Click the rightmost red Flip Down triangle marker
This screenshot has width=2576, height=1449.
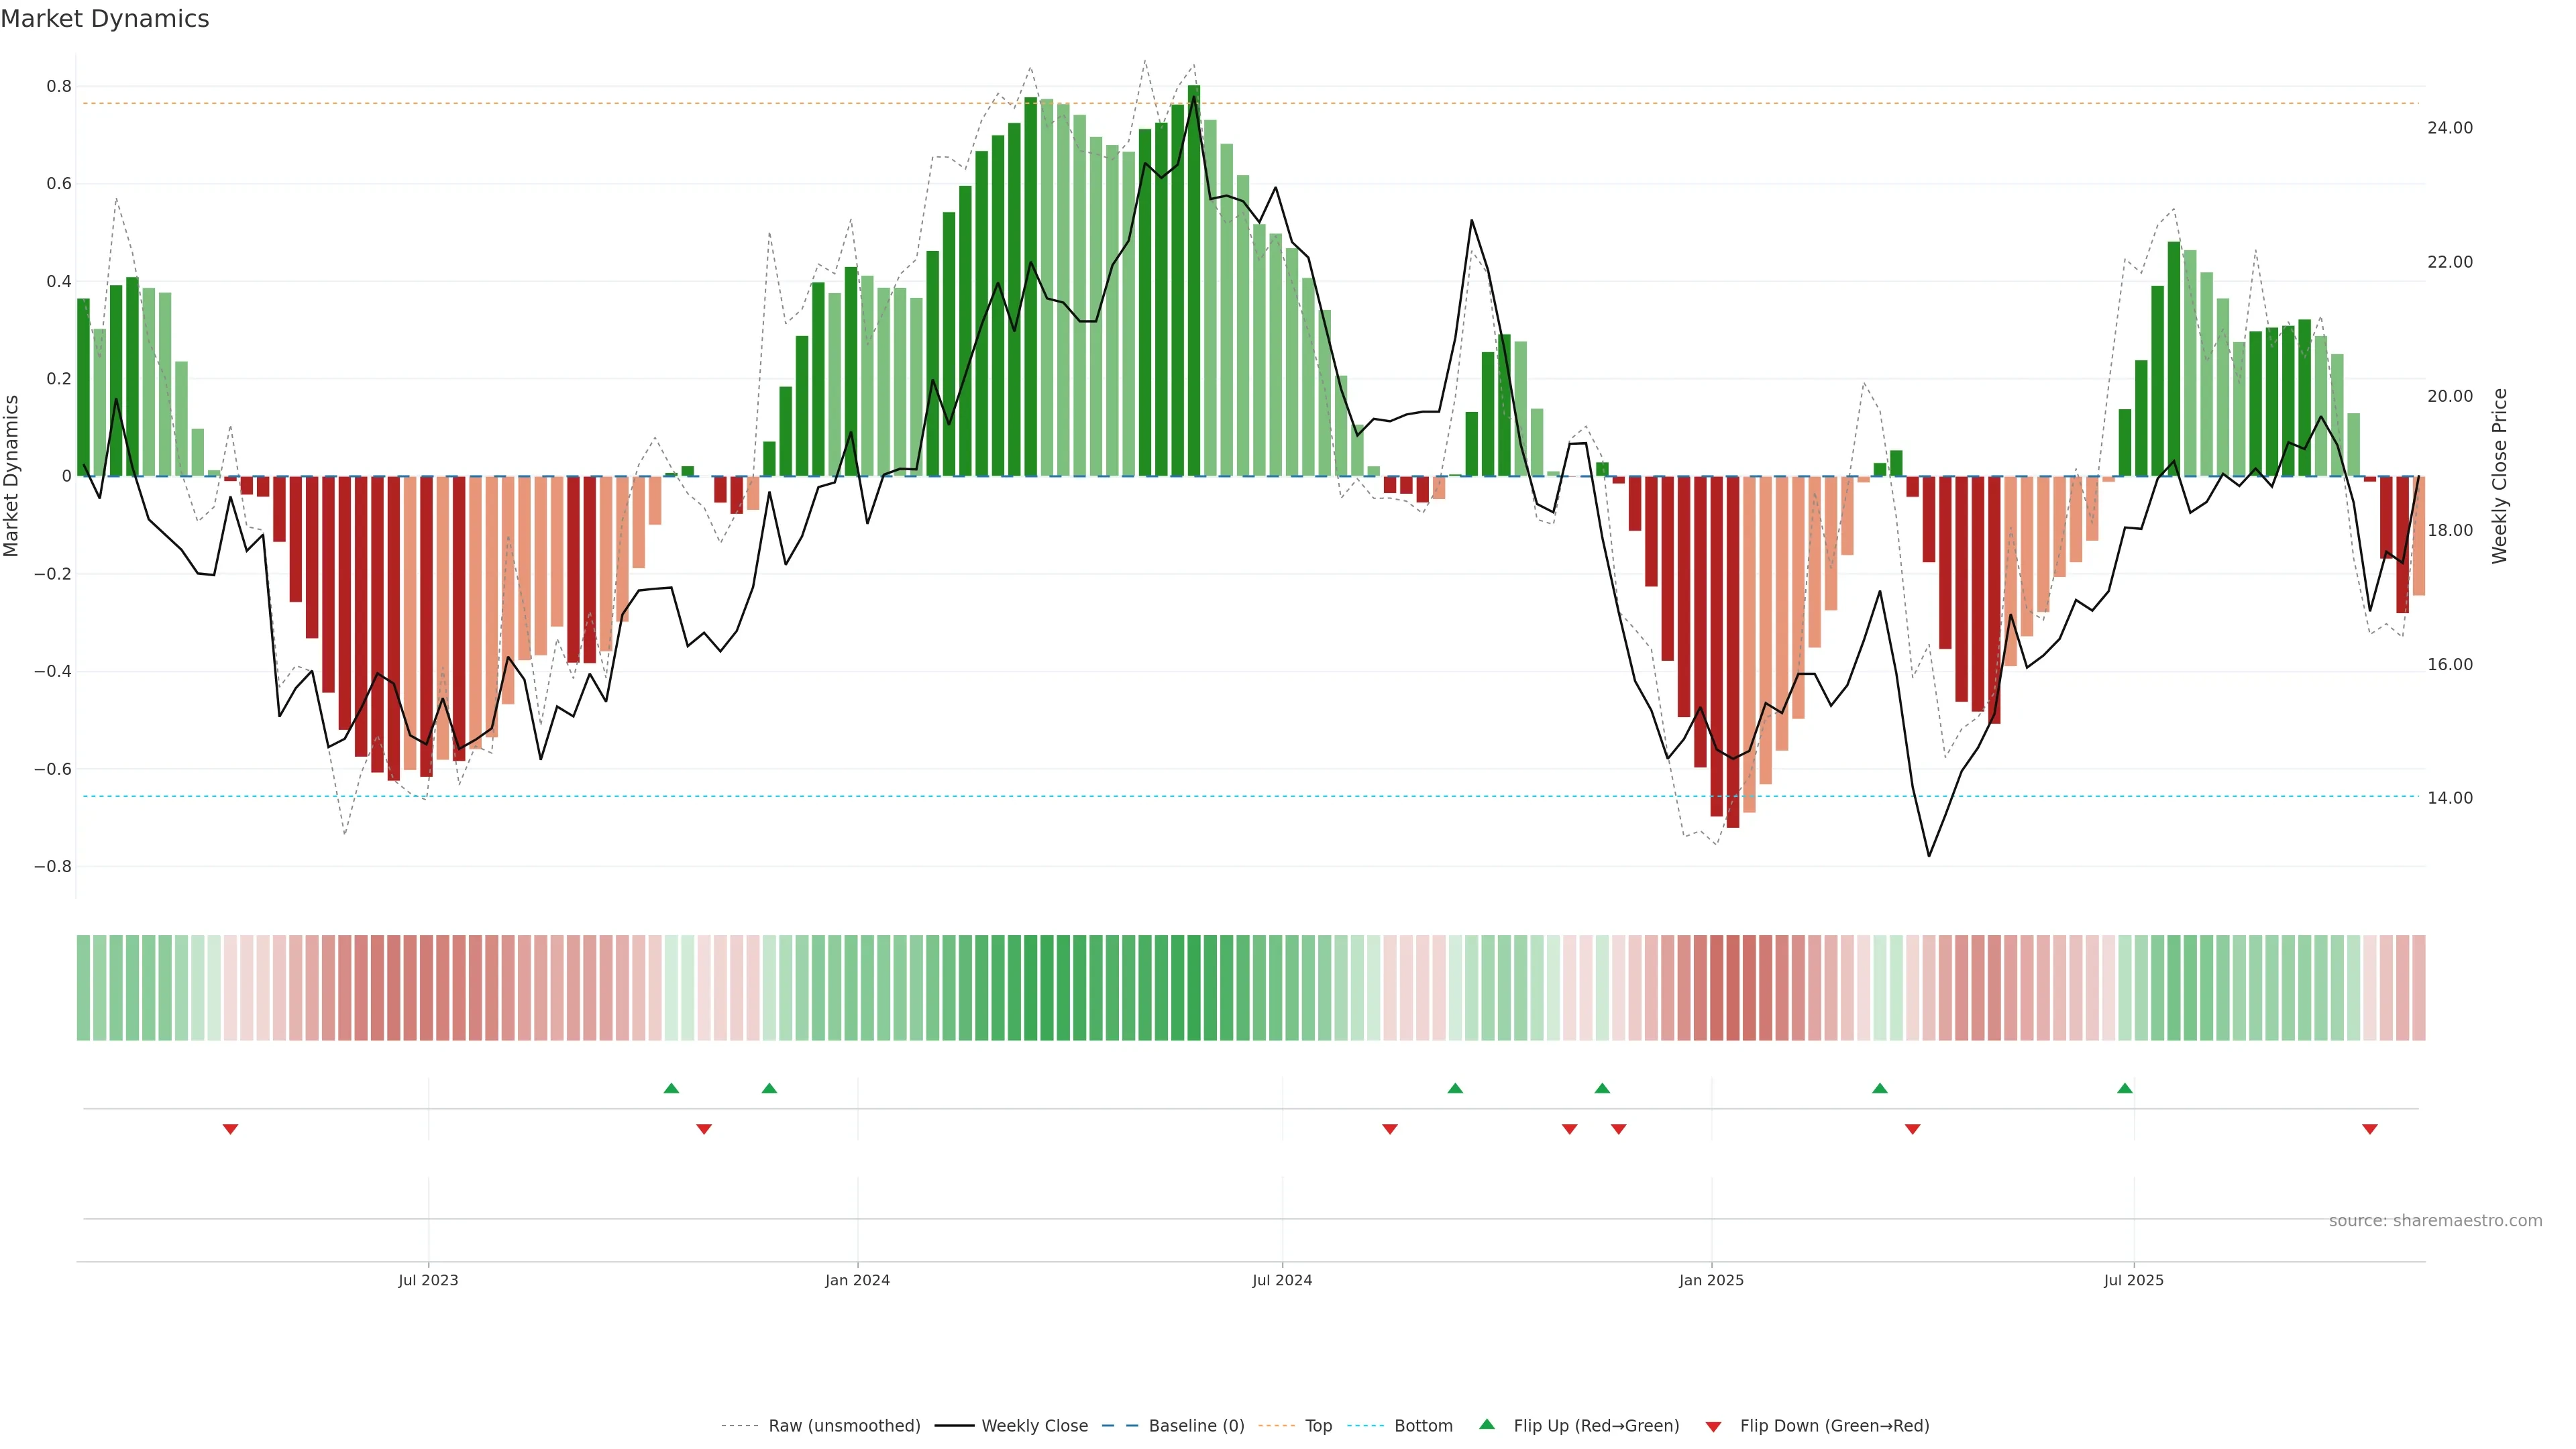tap(2369, 1129)
